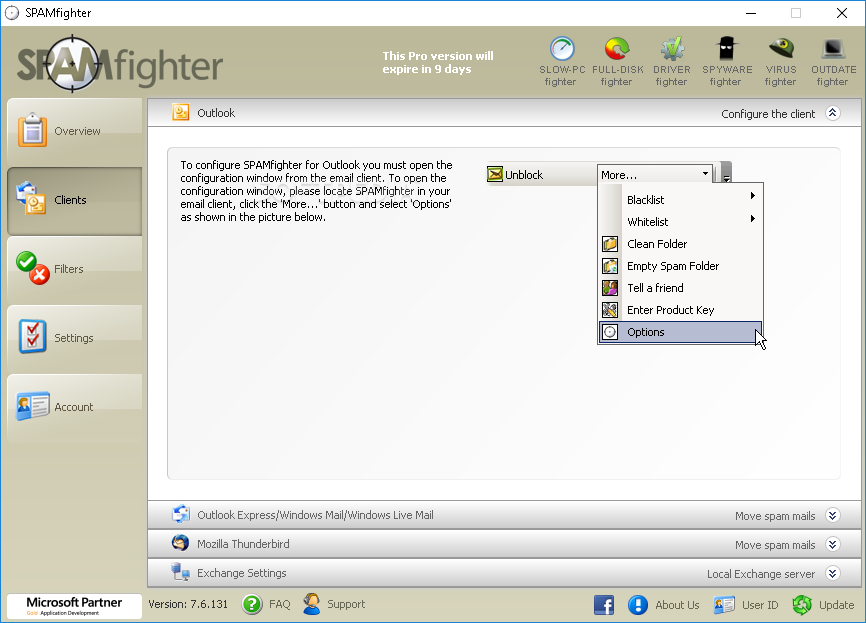Select Options in the More menu
The width and height of the screenshot is (866, 623).
click(x=680, y=332)
